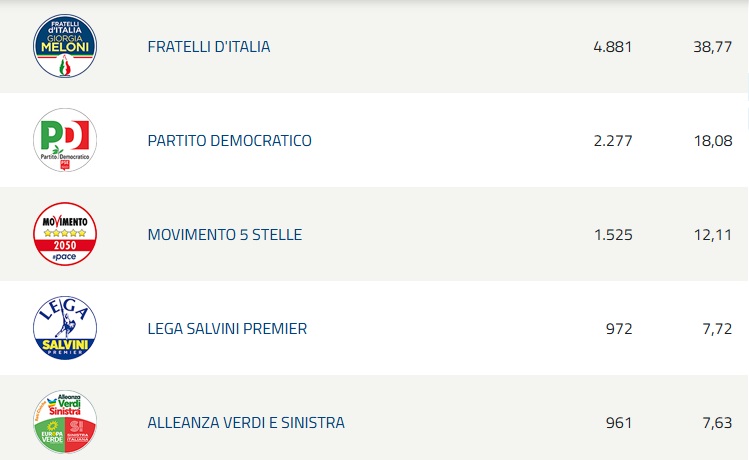Click the Lega Salvini Premier logo
The image size is (749, 460).
(x=65, y=328)
